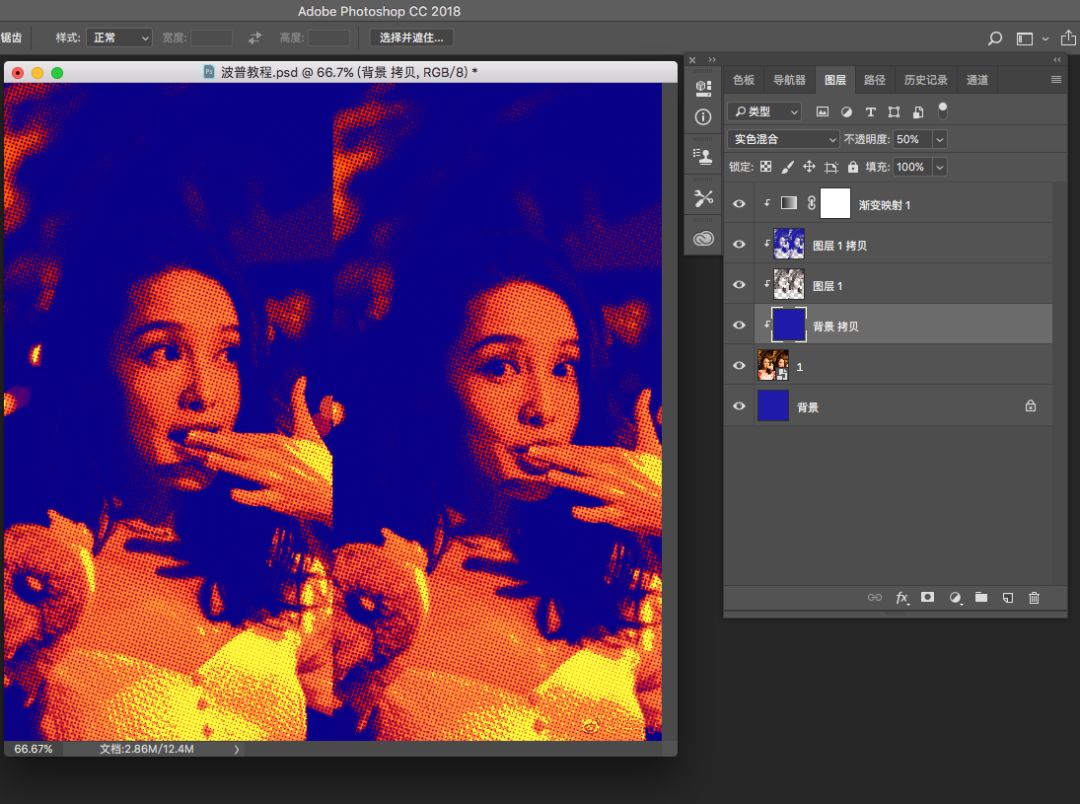Image resolution: width=1080 pixels, height=804 pixels.
Task: Select the 渐变映射 1 layer name
Action: coord(884,205)
